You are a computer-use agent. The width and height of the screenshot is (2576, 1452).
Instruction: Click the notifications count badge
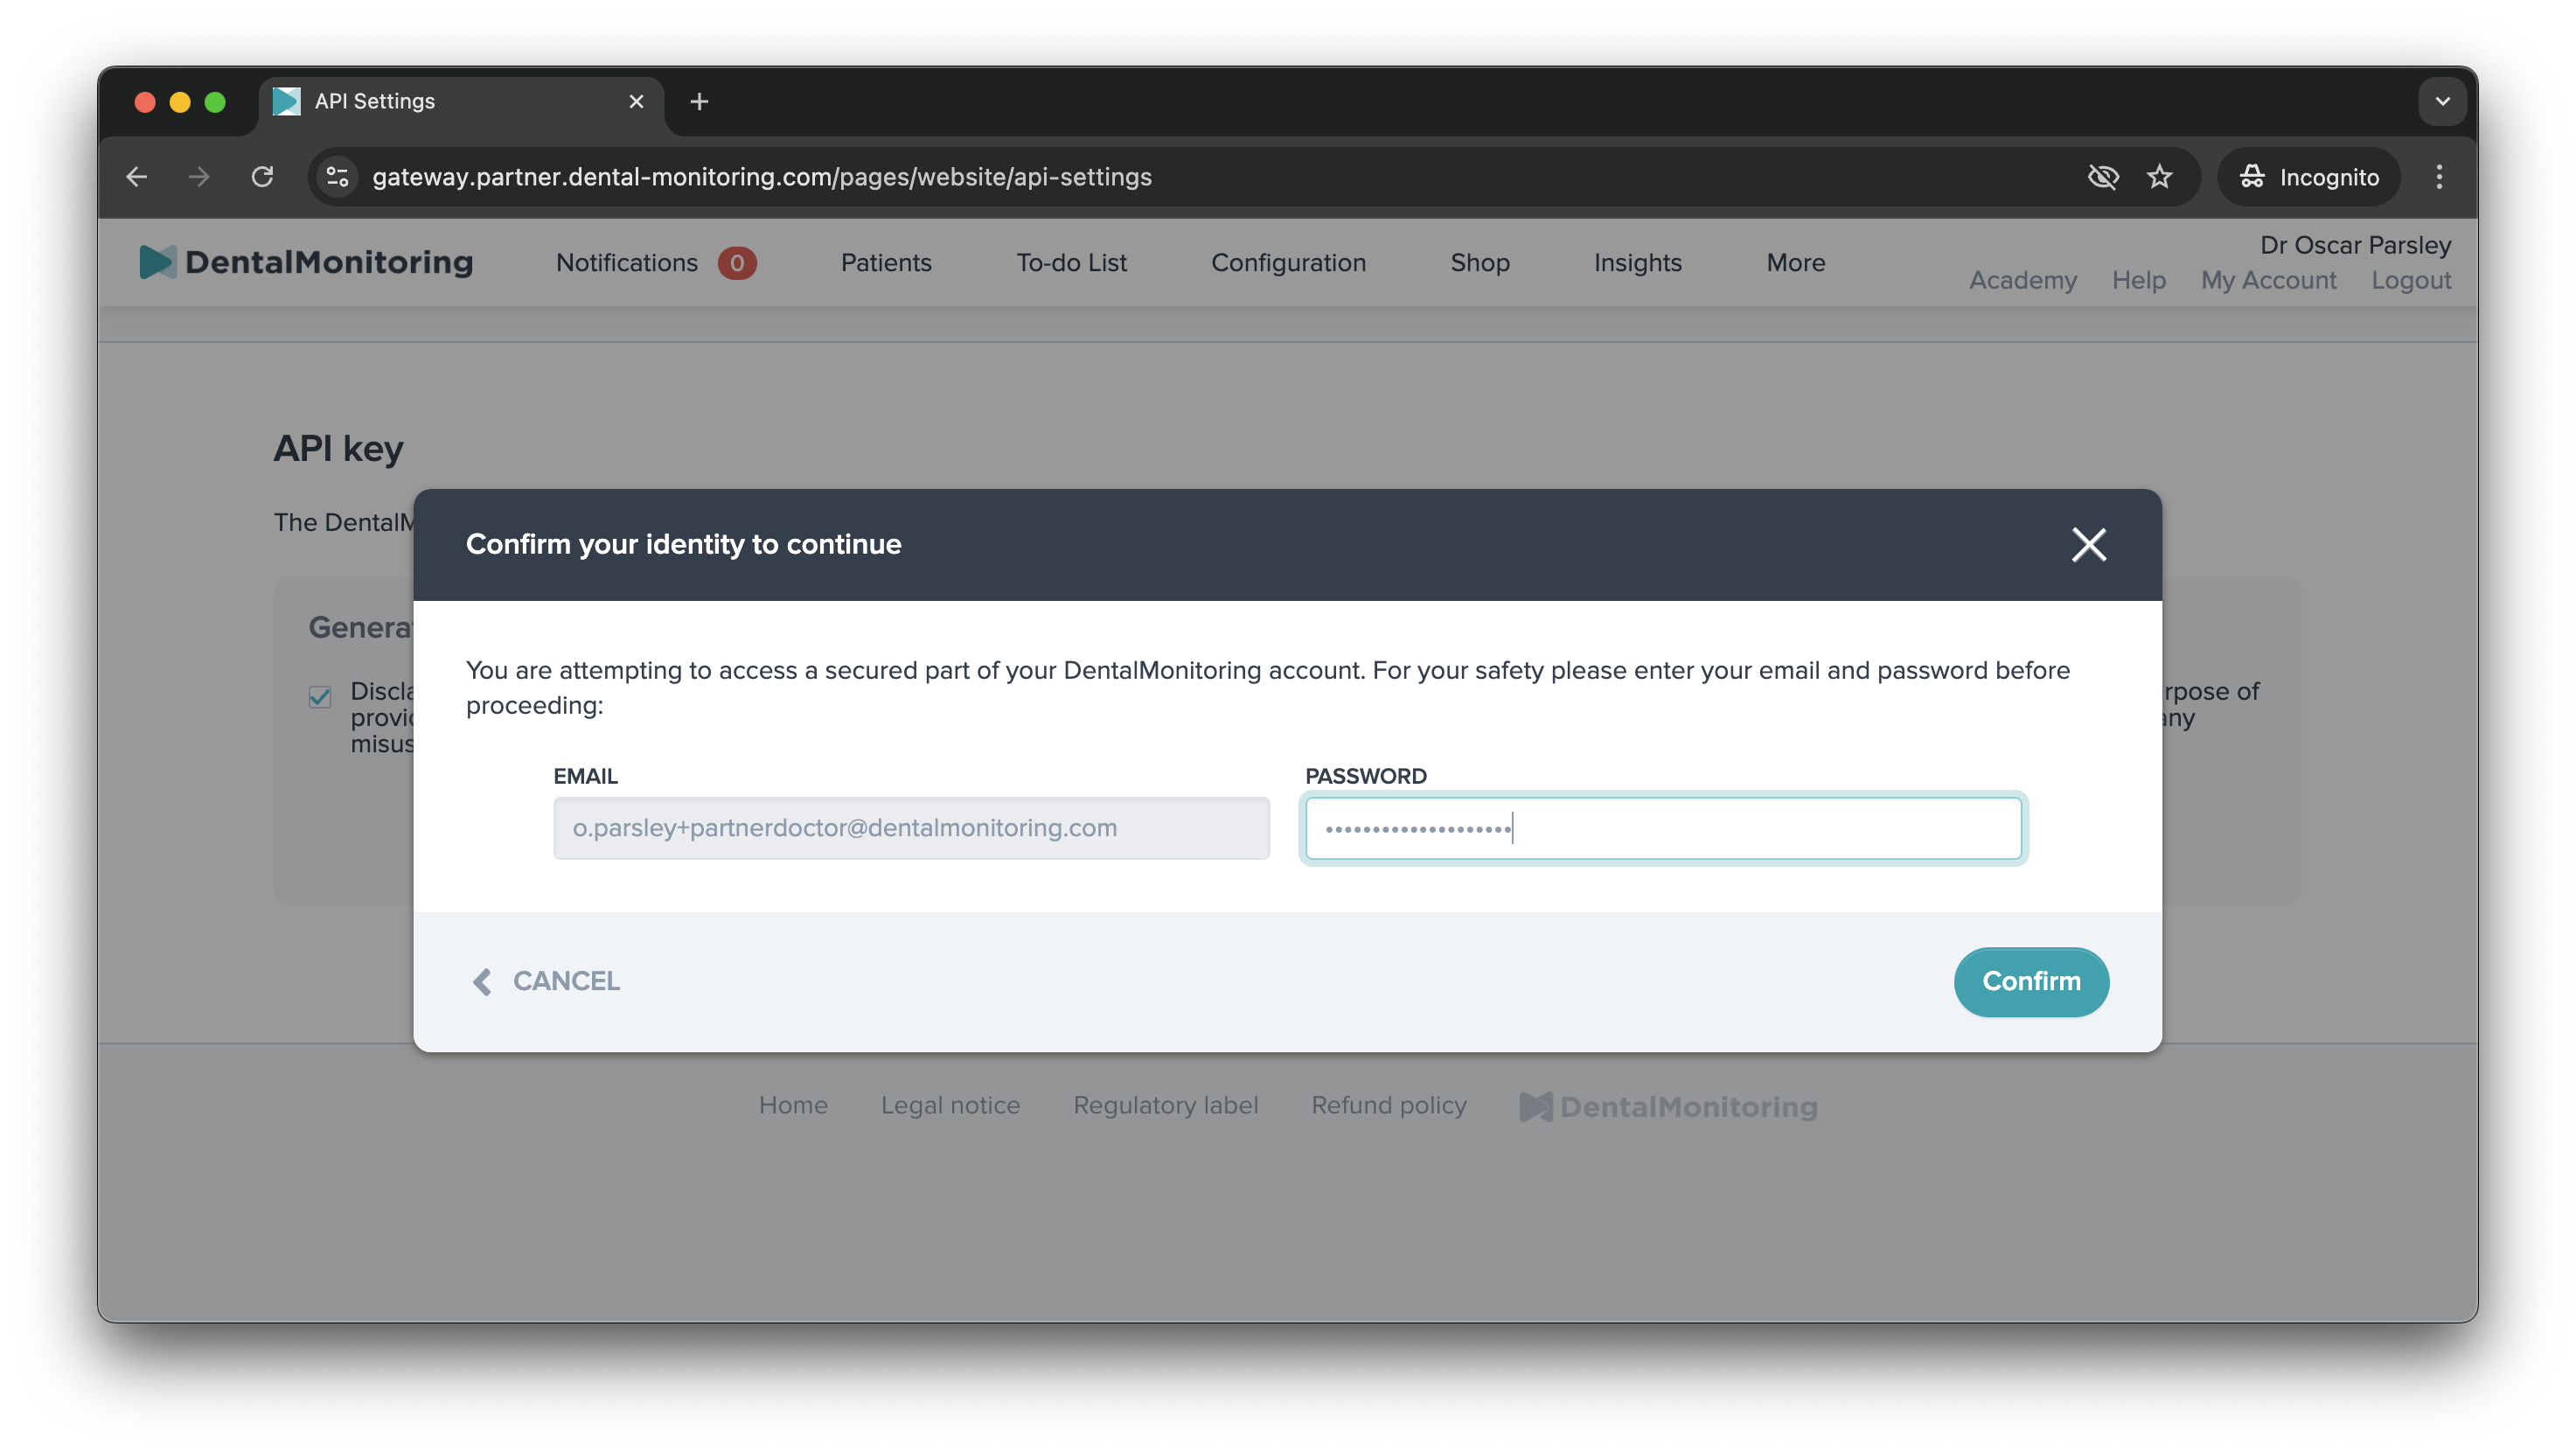[737, 263]
